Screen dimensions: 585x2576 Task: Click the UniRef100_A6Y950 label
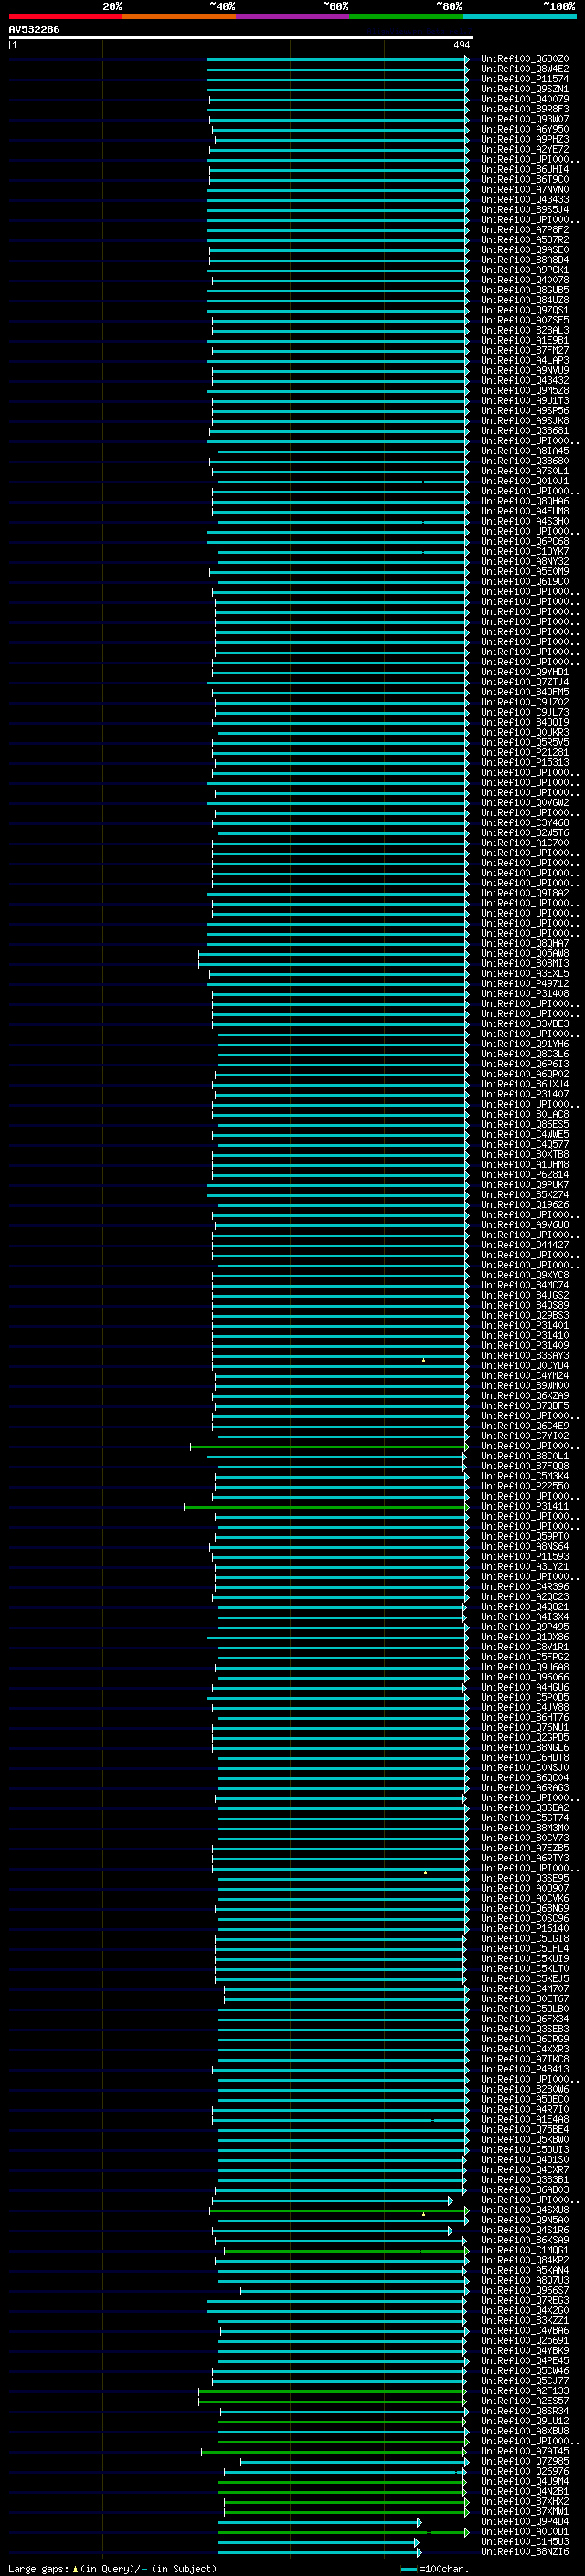point(524,129)
